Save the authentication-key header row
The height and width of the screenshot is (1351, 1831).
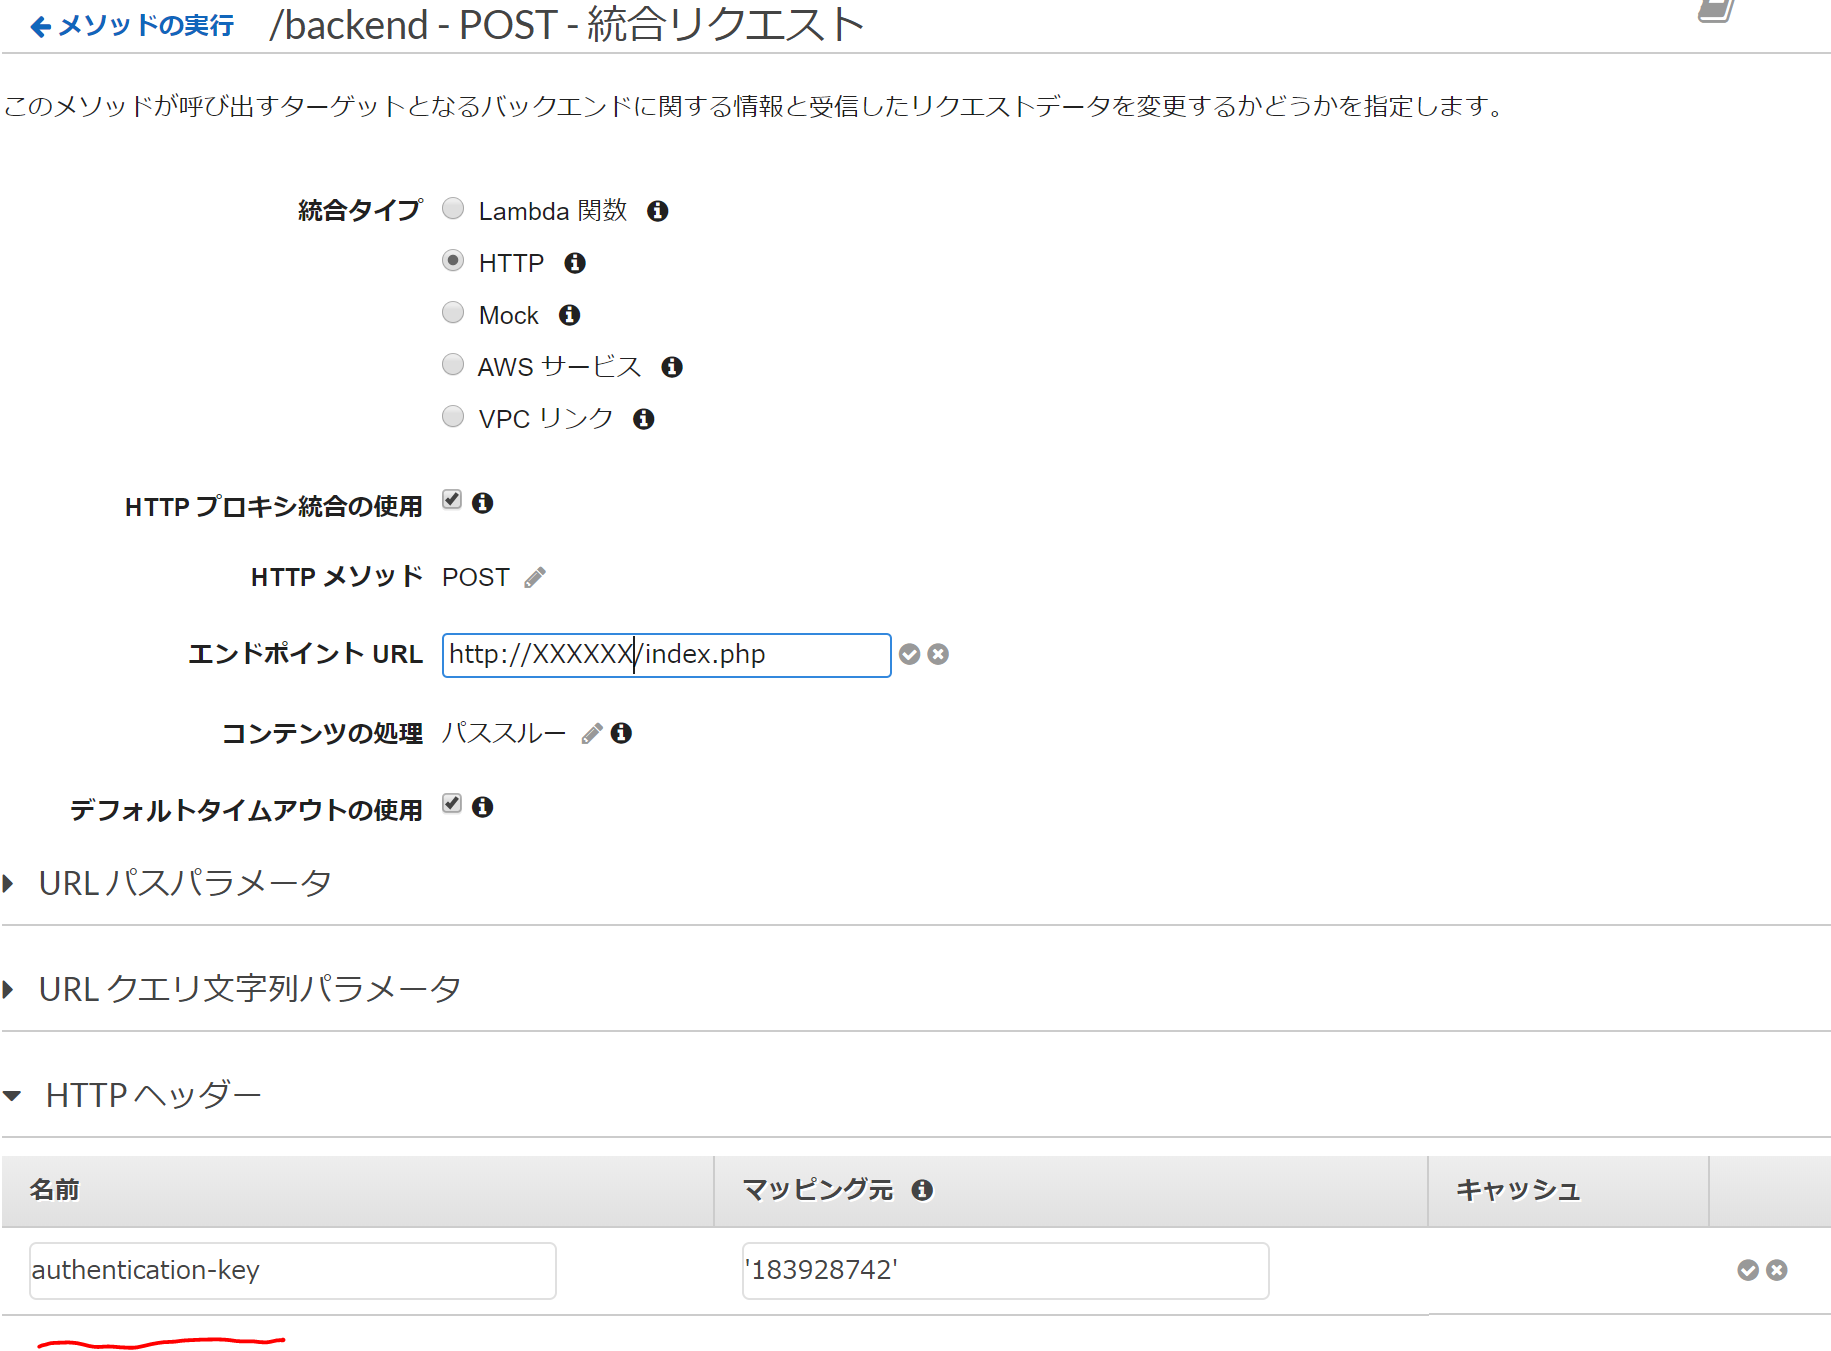click(x=1748, y=1270)
